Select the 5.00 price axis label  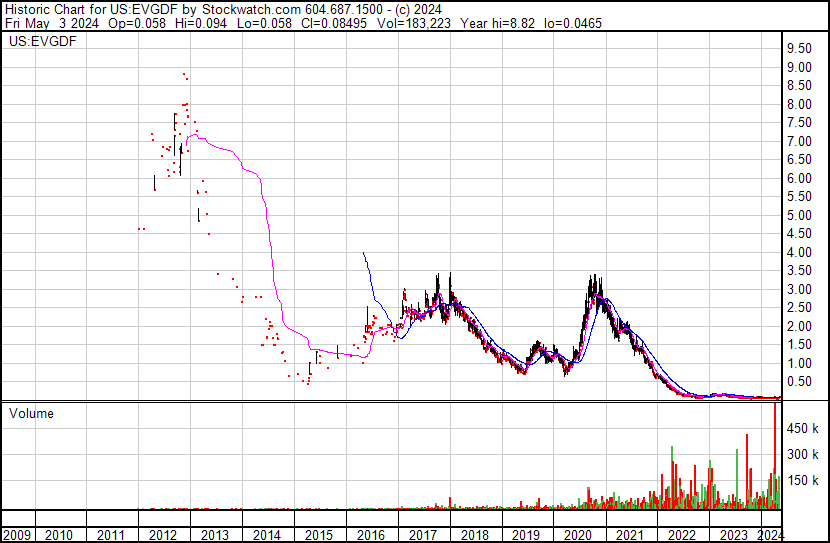point(798,215)
